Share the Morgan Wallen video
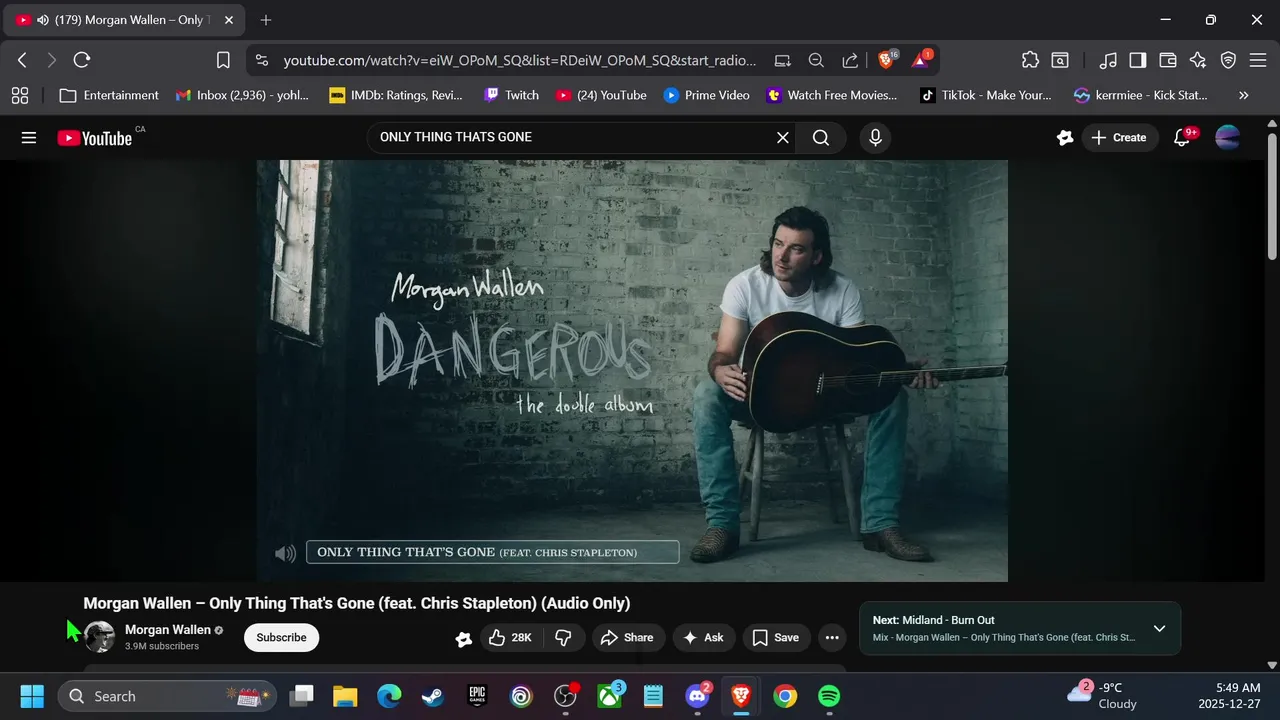This screenshot has height=720, width=1280. (x=627, y=638)
